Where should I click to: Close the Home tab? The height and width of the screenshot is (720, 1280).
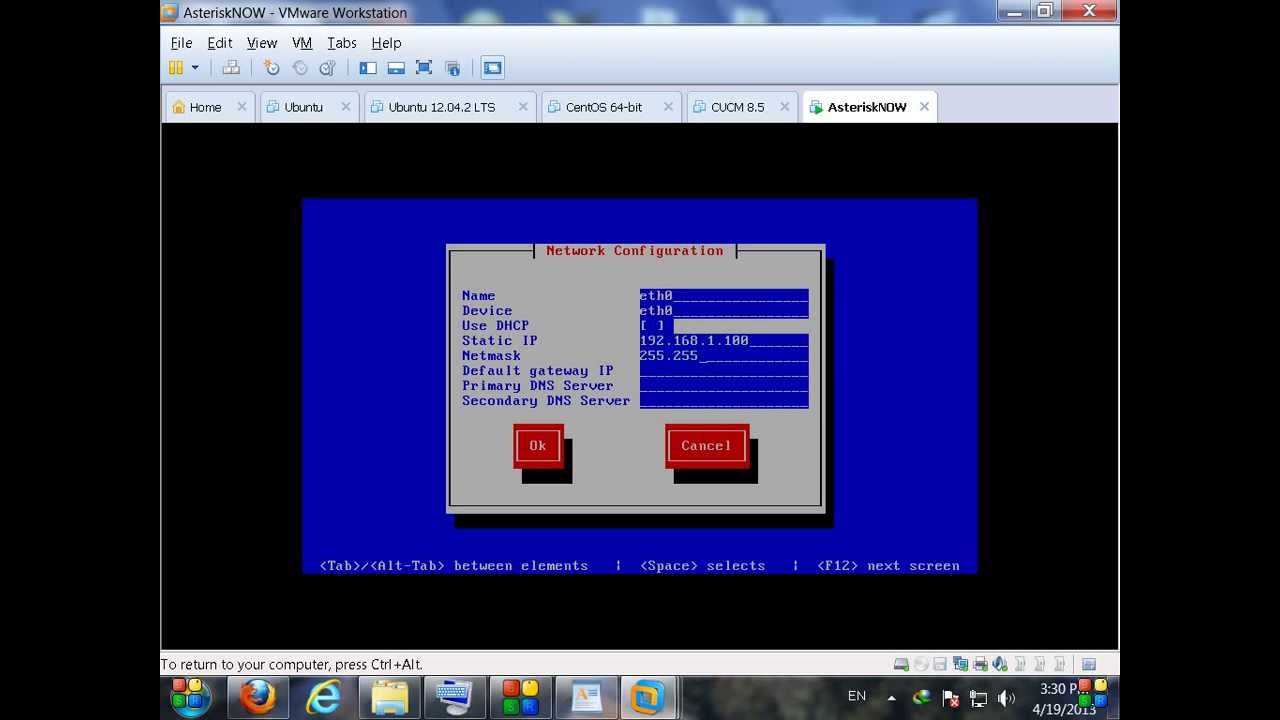242,107
